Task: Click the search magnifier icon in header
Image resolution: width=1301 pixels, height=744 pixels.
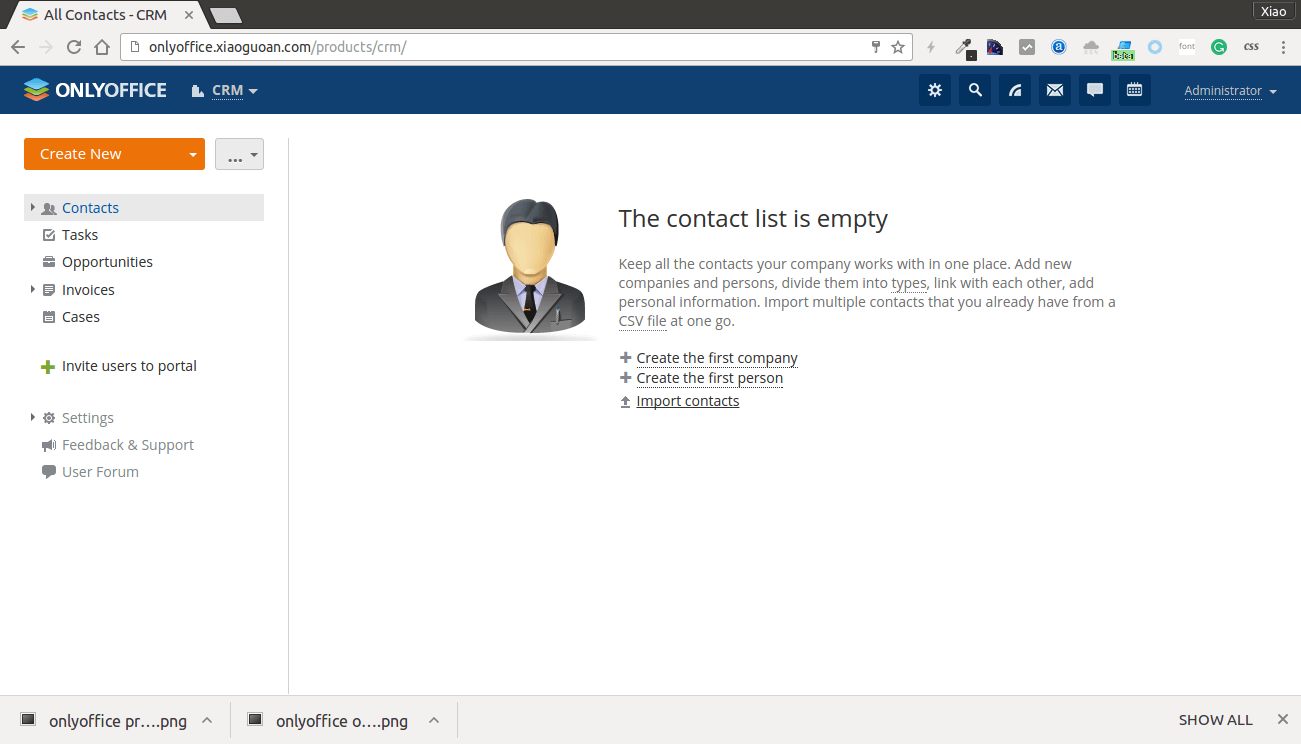Action: tap(975, 90)
